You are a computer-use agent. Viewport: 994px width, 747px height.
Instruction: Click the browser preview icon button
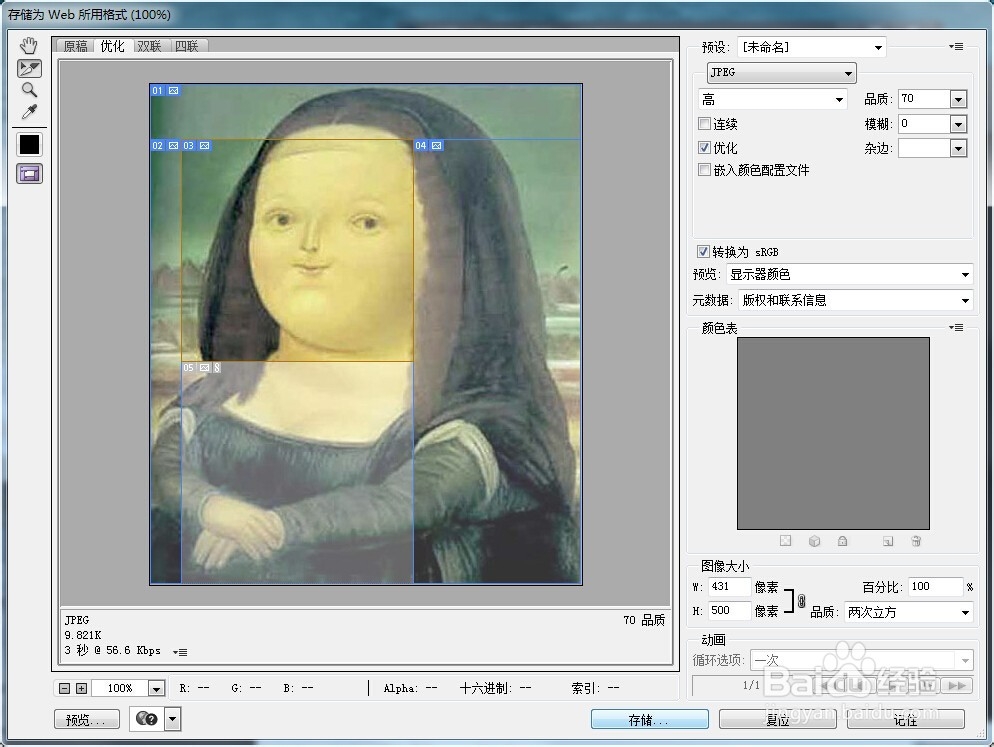[x=147, y=719]
